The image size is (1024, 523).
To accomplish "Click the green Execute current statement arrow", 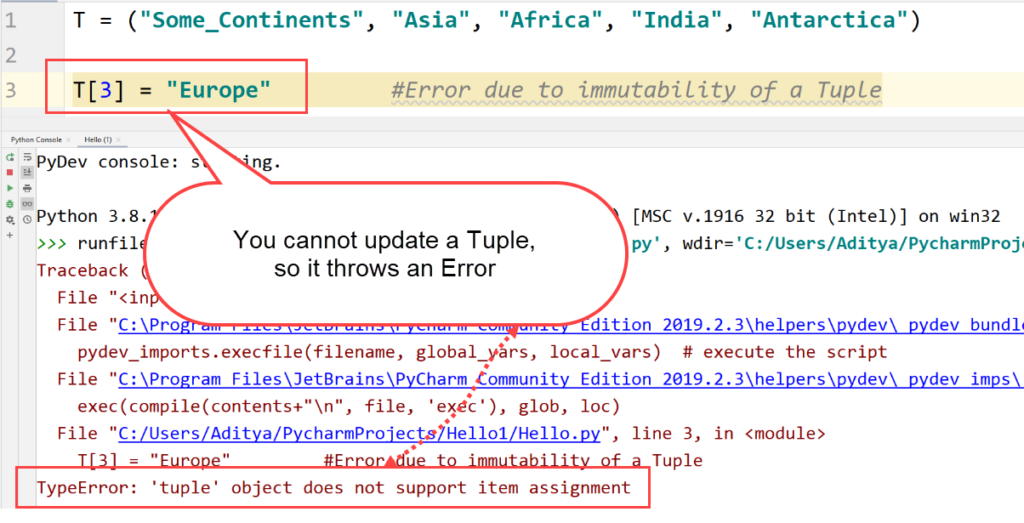I will [10, 188].
